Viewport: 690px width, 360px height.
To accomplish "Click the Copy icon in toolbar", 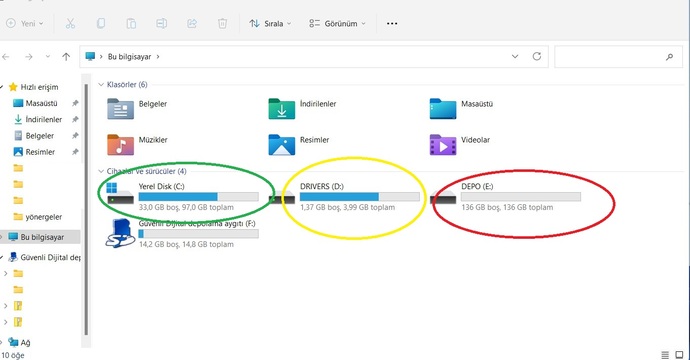I will click(100, 24).
